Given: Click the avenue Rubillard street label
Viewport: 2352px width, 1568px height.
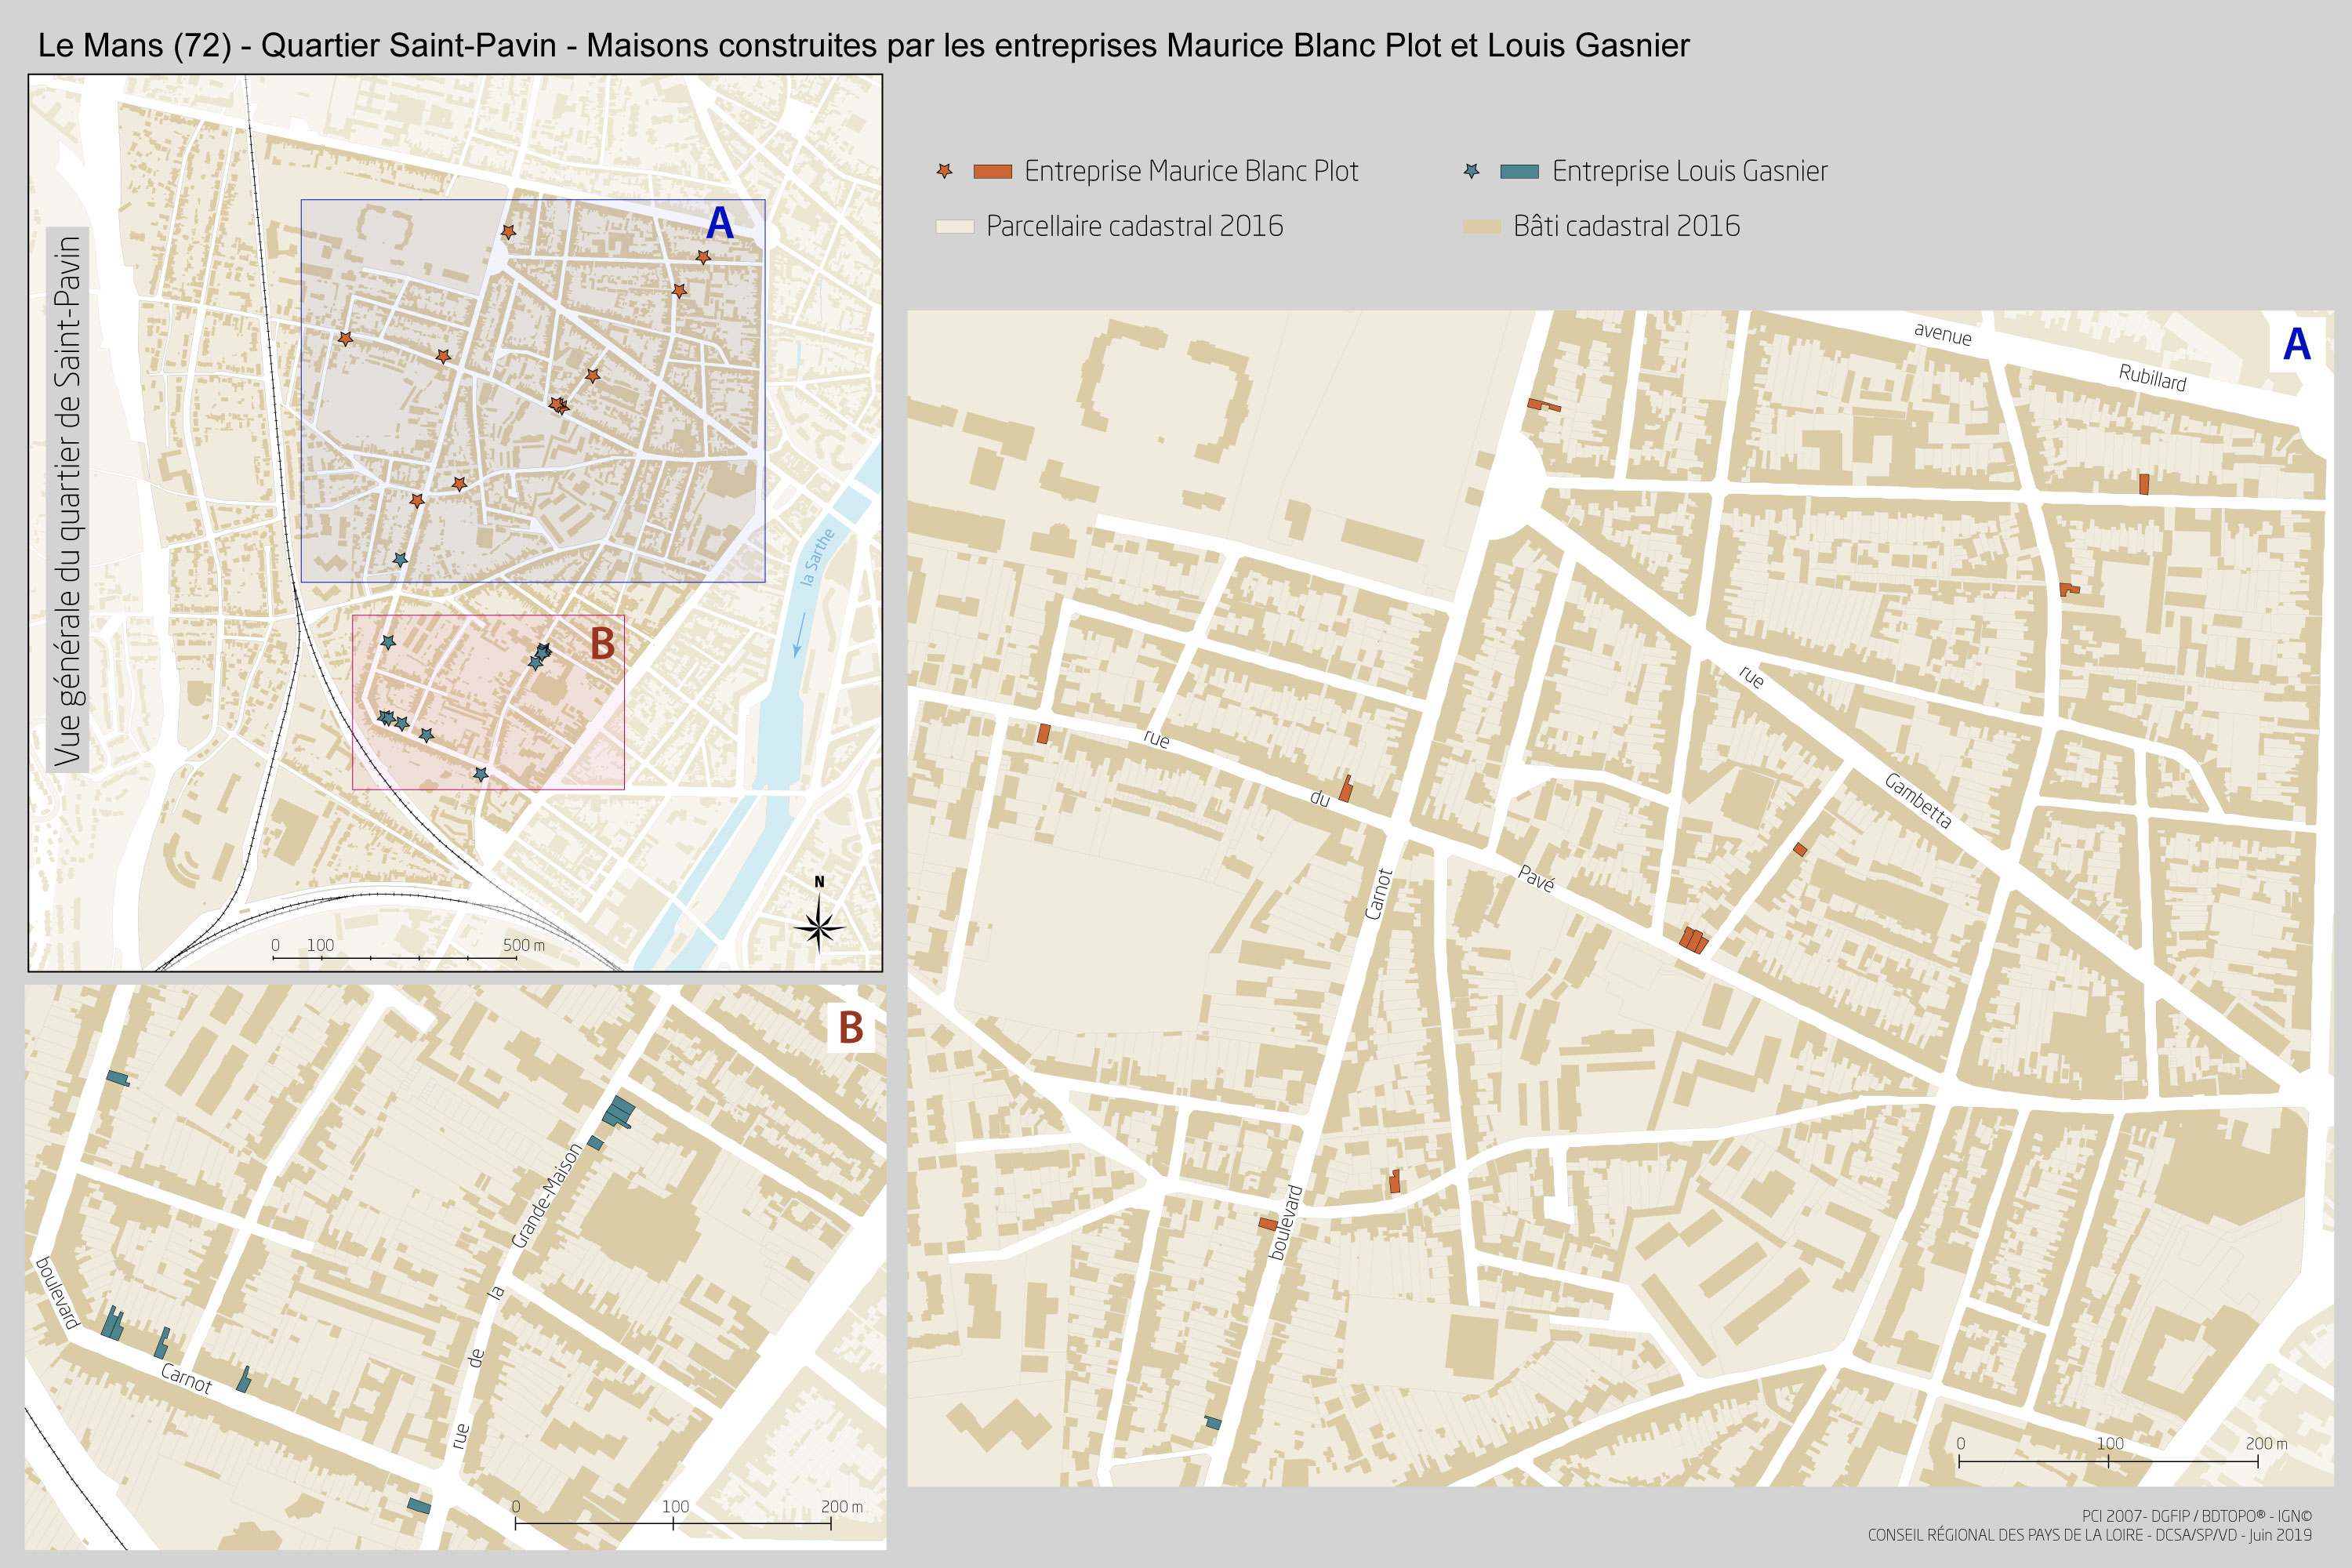Looking at the screenshot, I should pos(2050,356).
